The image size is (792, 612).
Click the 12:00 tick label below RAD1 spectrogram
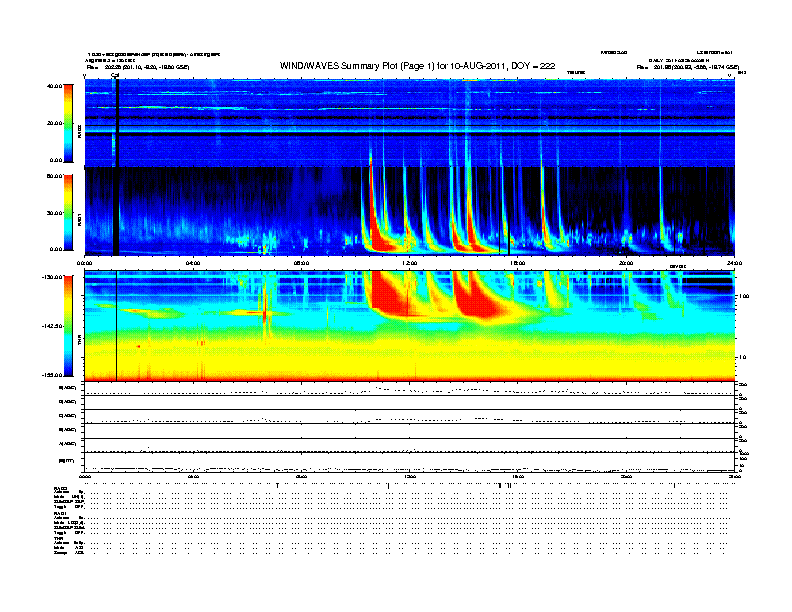coord(410,263)
